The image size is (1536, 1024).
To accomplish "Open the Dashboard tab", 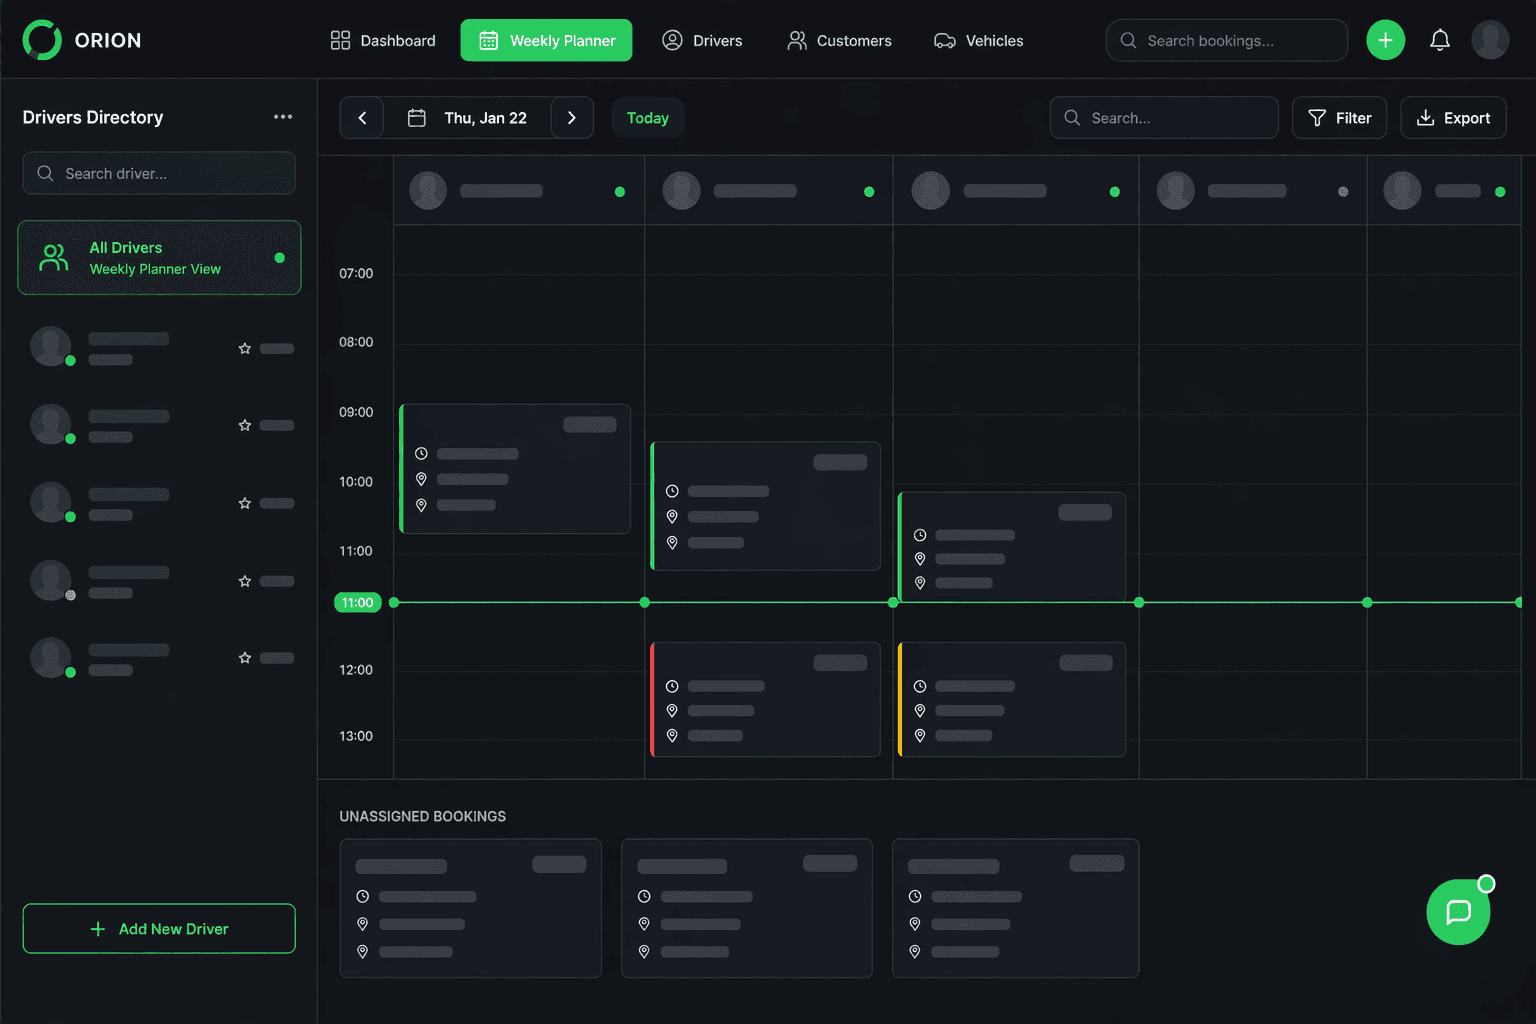I will (383, 40).
